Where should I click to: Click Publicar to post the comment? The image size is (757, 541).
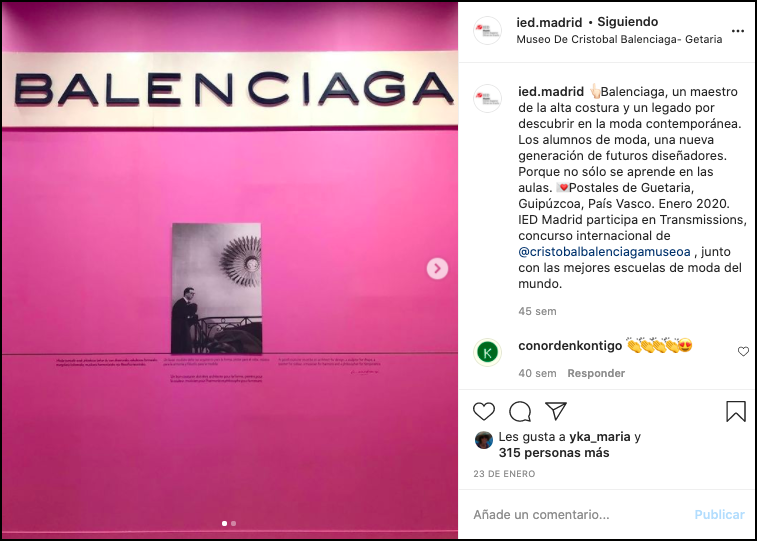(719, 514)
